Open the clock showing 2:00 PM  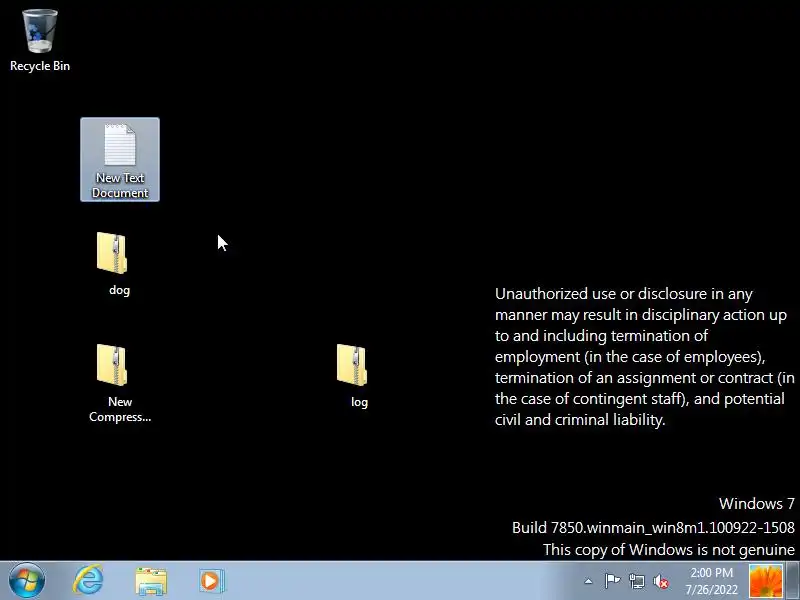(x=712, y=581)
